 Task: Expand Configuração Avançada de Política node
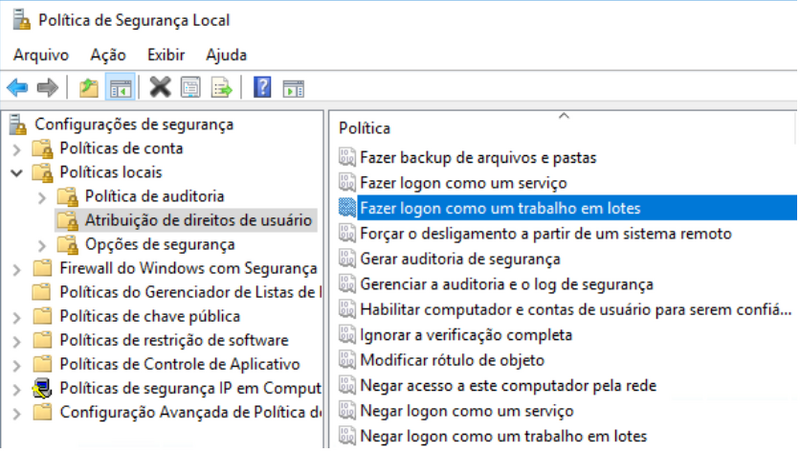coord(17,413)
